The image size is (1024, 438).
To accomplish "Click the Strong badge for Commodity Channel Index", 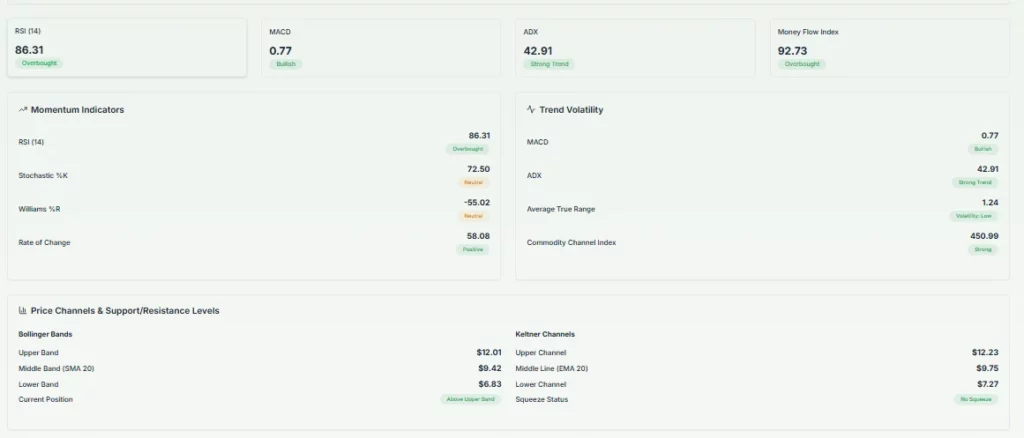I will pos(982,249).
